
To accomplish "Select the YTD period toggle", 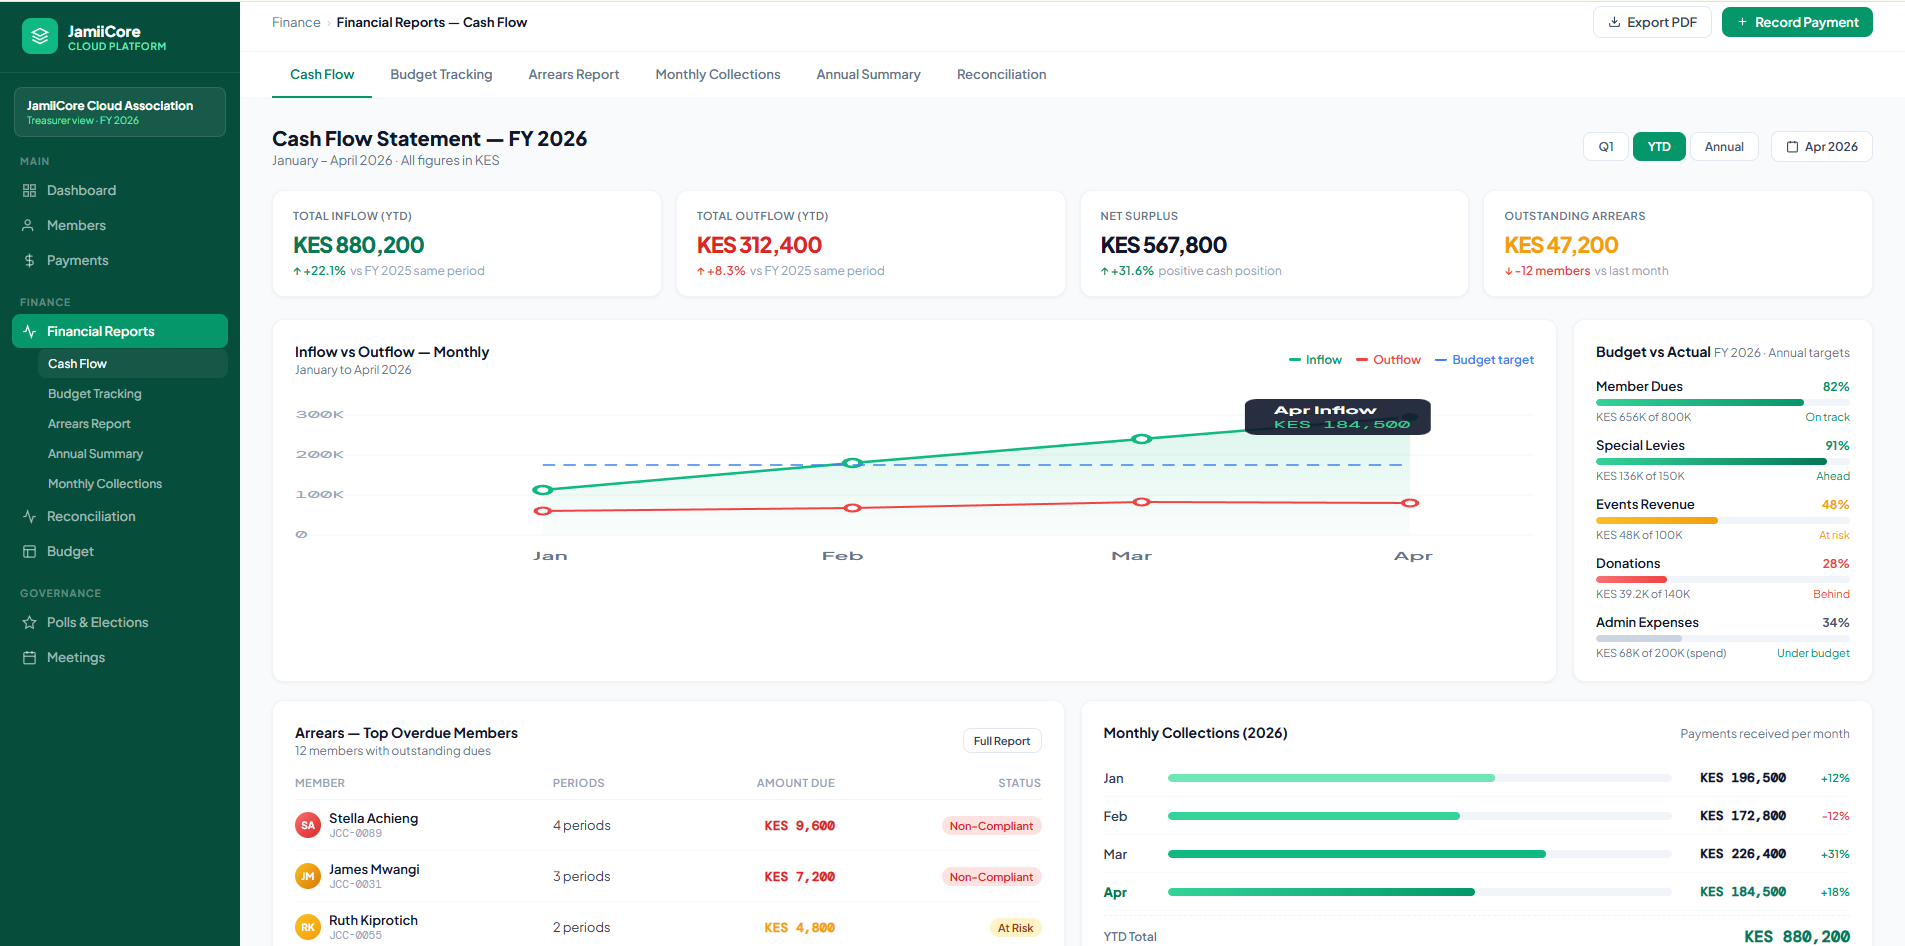I will [1659, 147].
